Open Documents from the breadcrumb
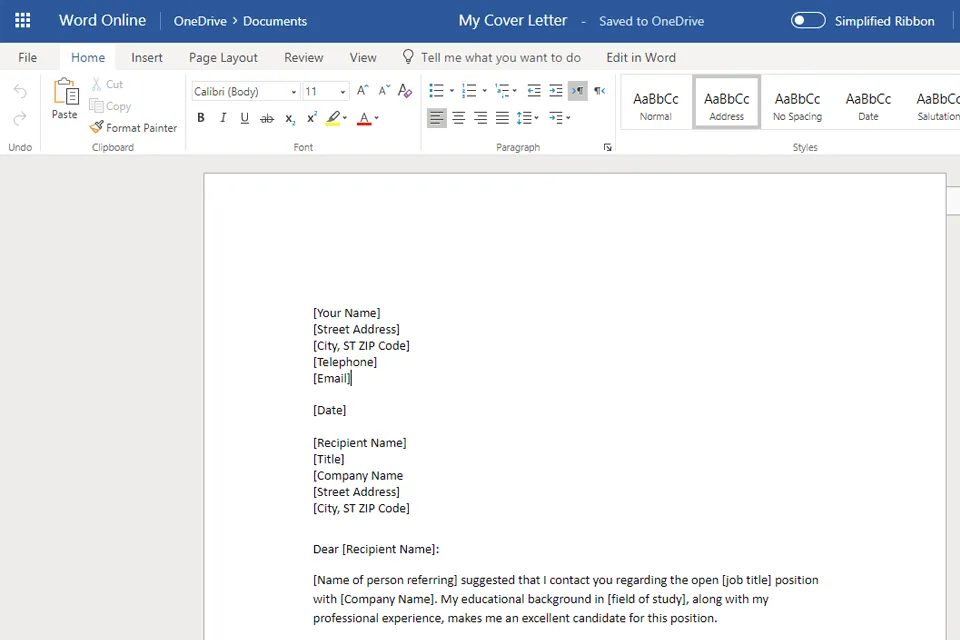Image resolution: width=960 pixels, height=640 pixels. point(274,20)
